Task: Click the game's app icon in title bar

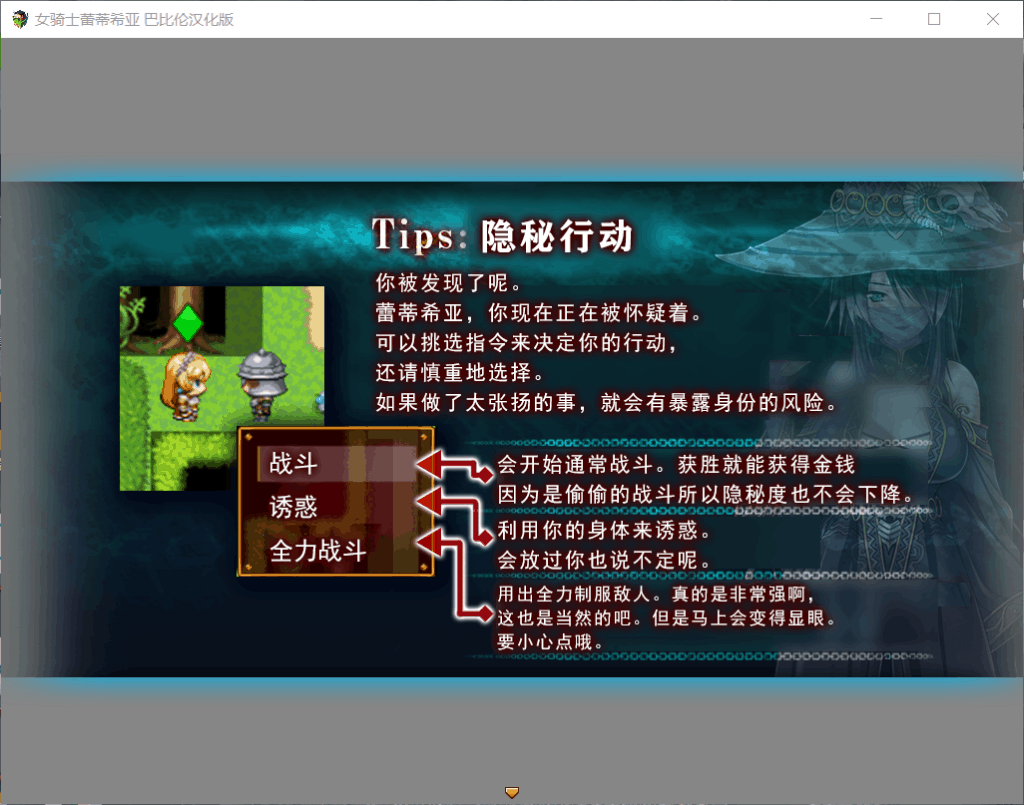Action: coord(19,19)
